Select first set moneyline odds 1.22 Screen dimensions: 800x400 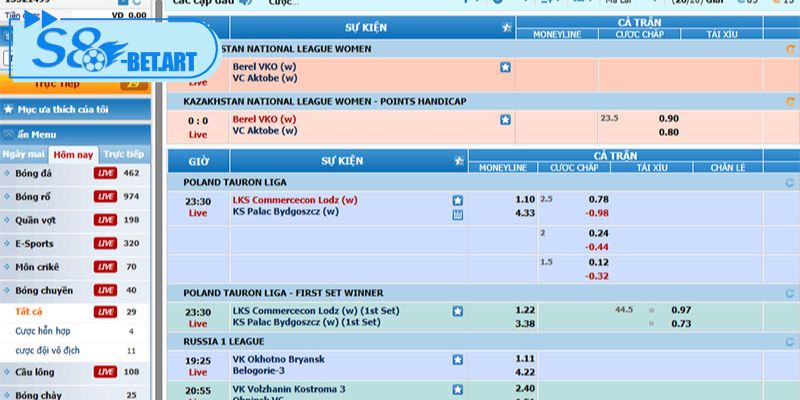click(525, 310)
